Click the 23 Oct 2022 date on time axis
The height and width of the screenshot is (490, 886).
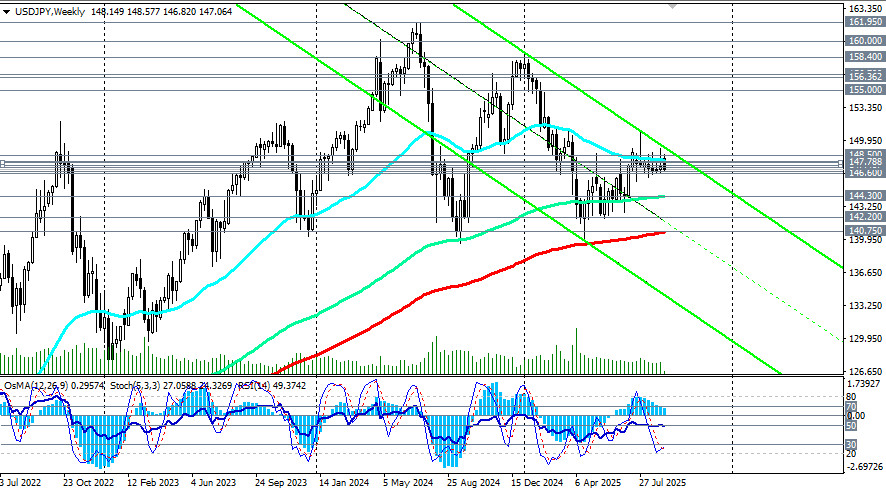(x=88, y=481)
